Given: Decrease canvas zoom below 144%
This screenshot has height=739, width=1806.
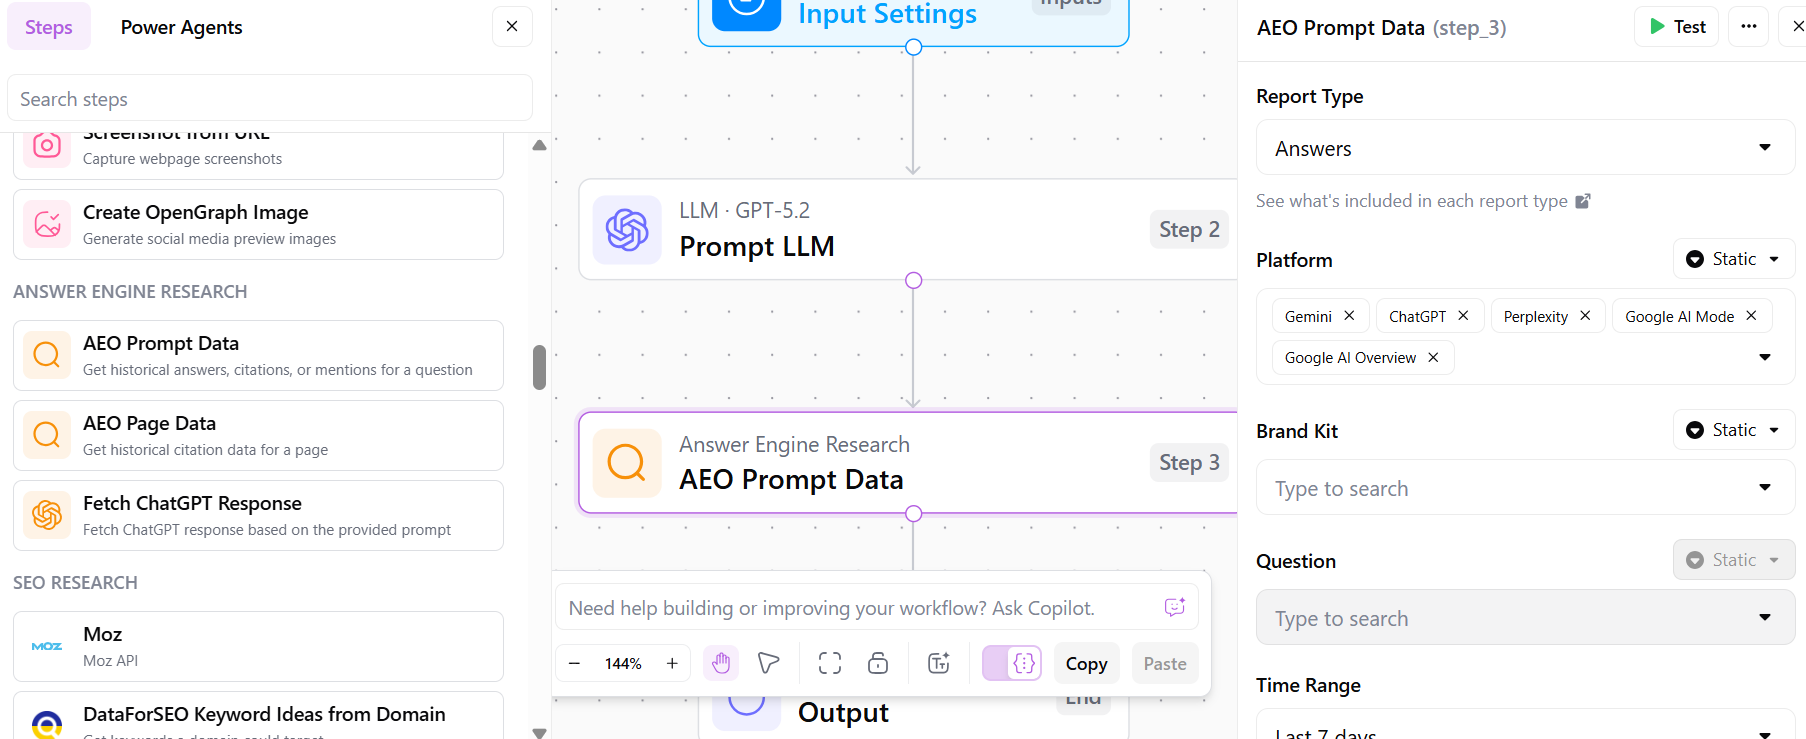Looking at the screenshot, I should [x=574, y=663].
